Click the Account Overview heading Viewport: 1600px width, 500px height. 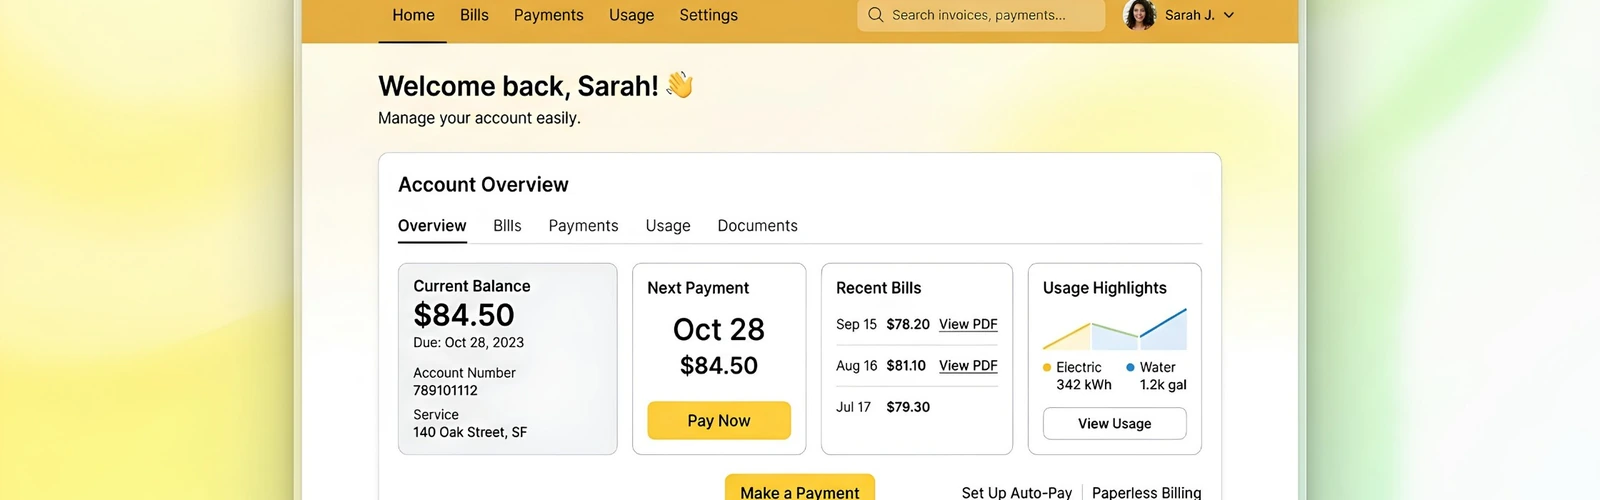[483, 185]
